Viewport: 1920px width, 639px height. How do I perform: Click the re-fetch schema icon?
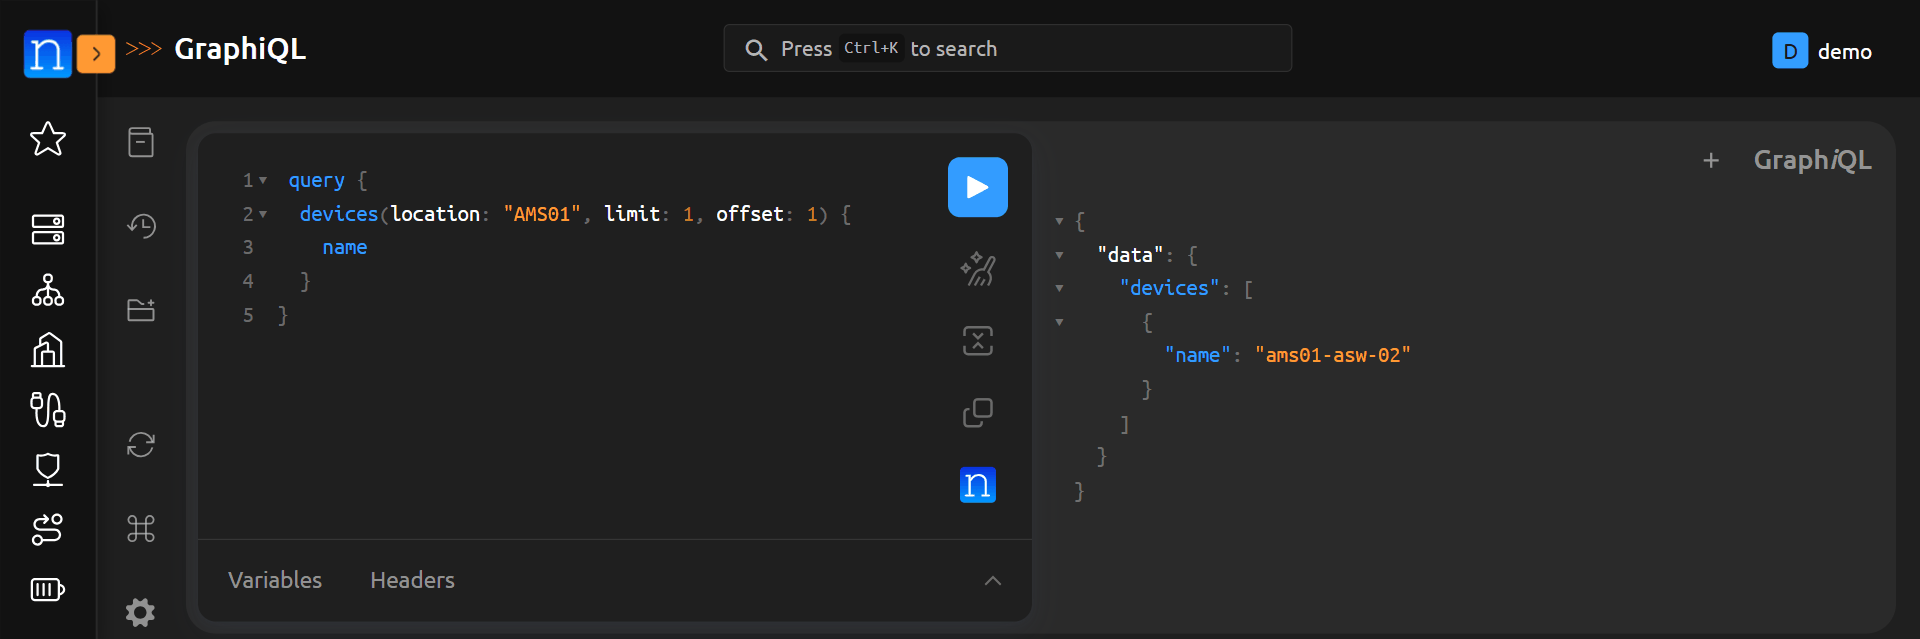(x=141, y=444)
